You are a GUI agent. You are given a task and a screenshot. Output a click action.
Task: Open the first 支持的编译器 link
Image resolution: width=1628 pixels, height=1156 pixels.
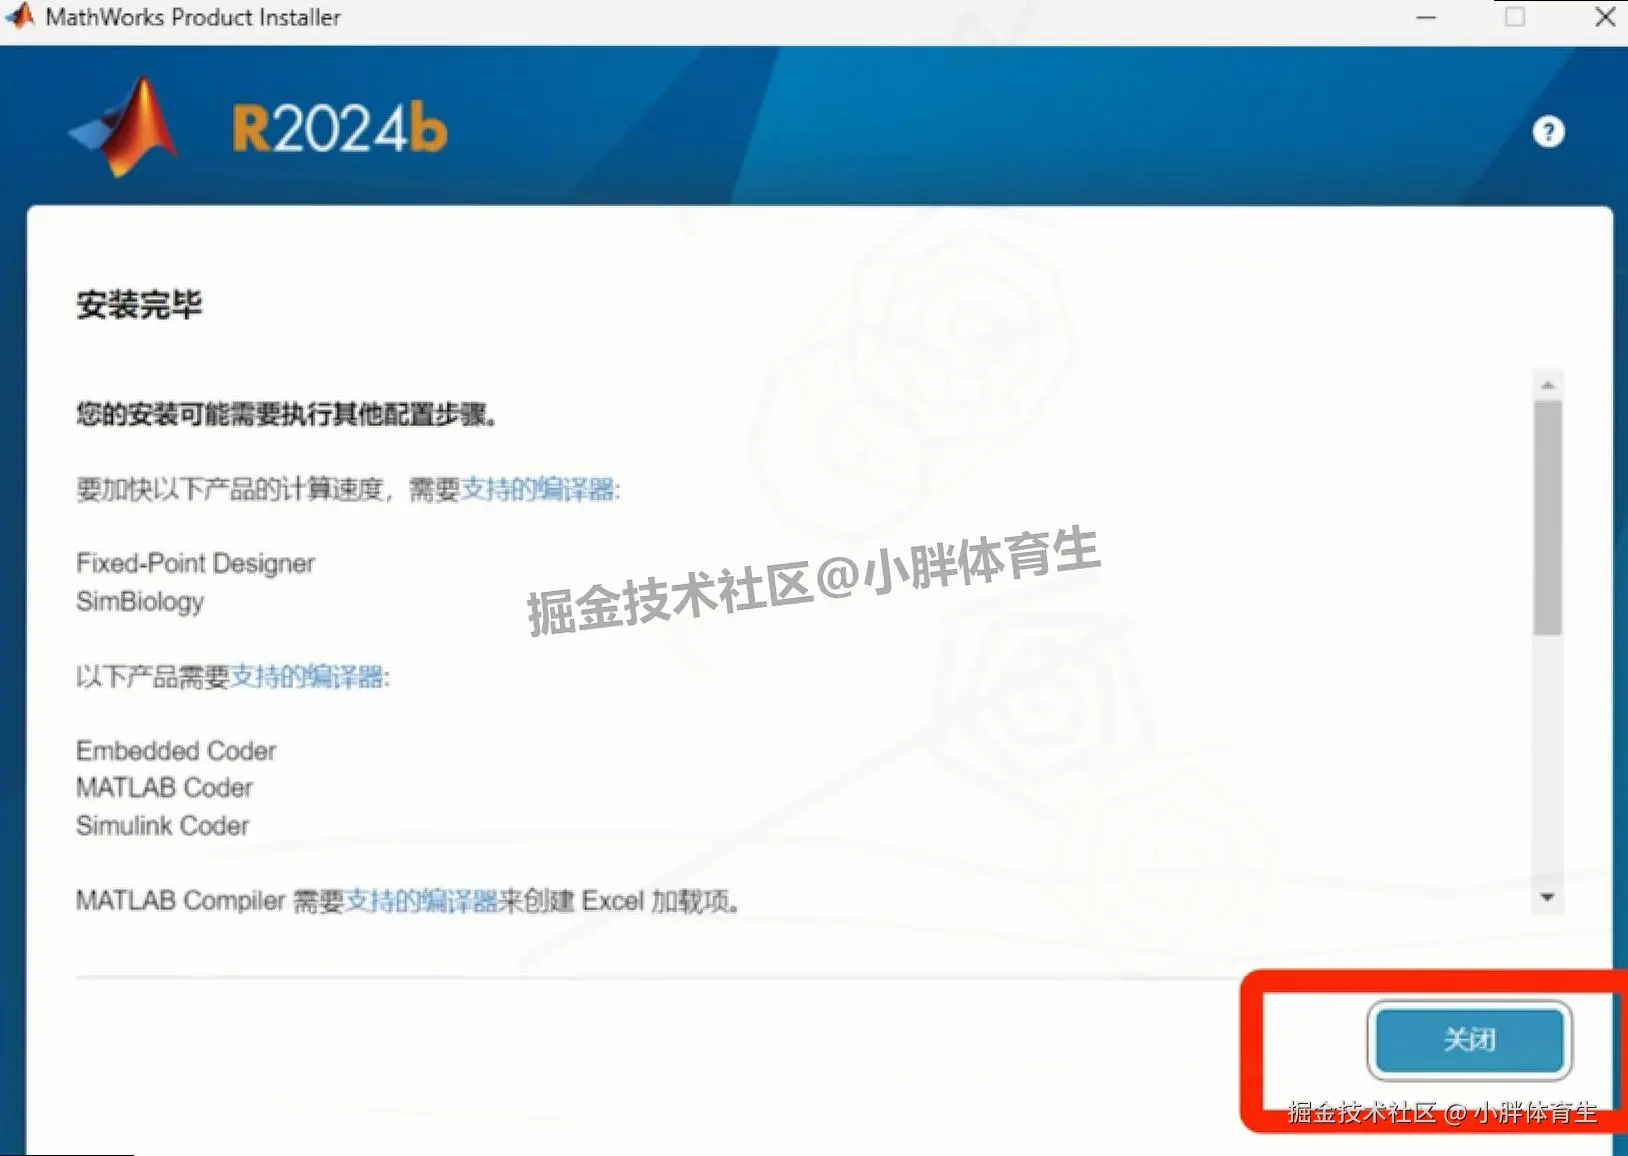click(541, 491)
